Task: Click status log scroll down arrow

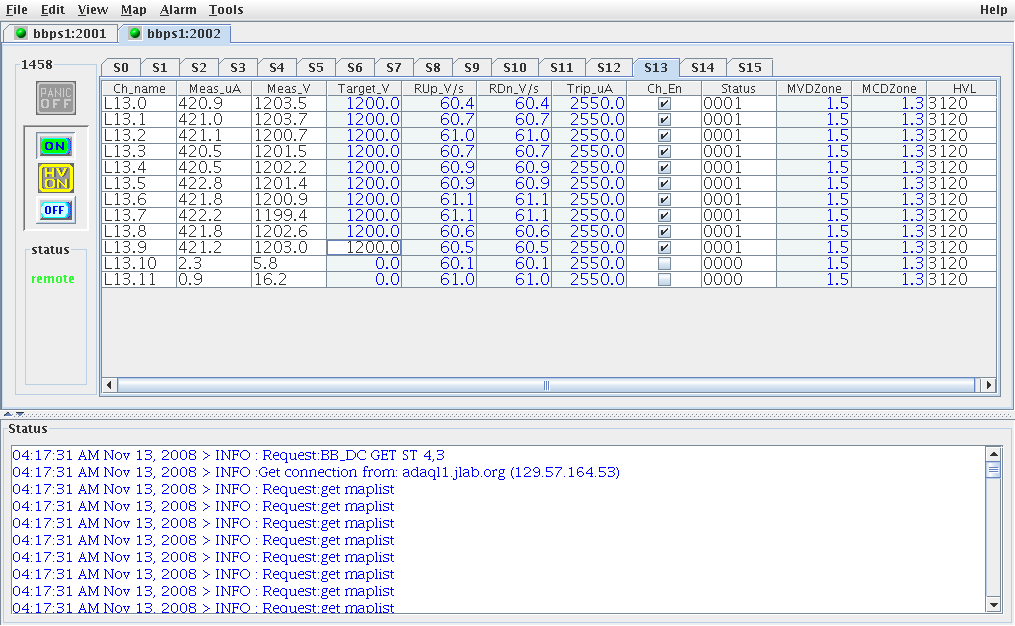Action: point(994,605)
